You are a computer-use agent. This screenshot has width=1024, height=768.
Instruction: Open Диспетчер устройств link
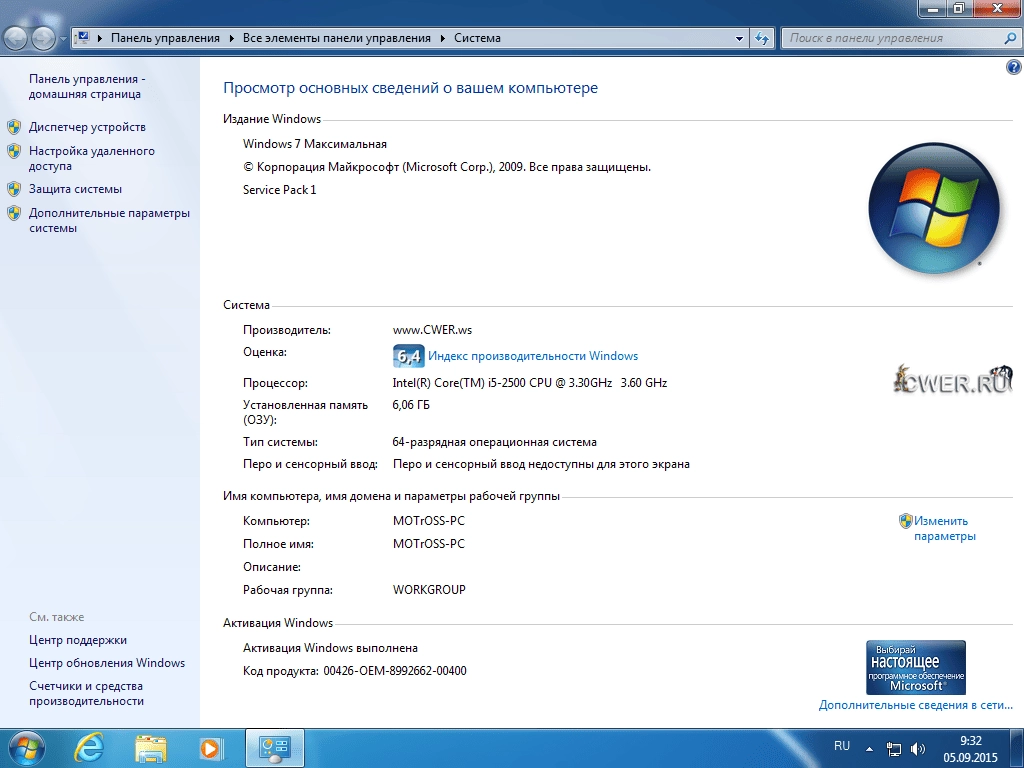tap(87, 127)
